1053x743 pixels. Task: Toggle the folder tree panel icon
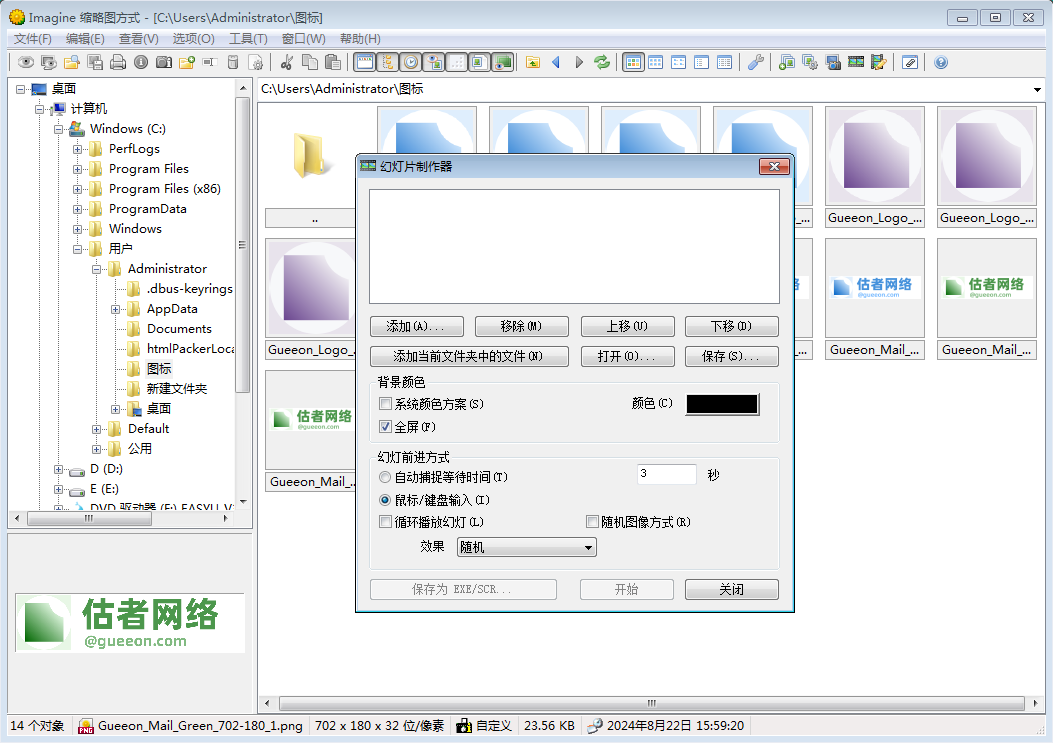pyautogui.click(x=388, y=62)
